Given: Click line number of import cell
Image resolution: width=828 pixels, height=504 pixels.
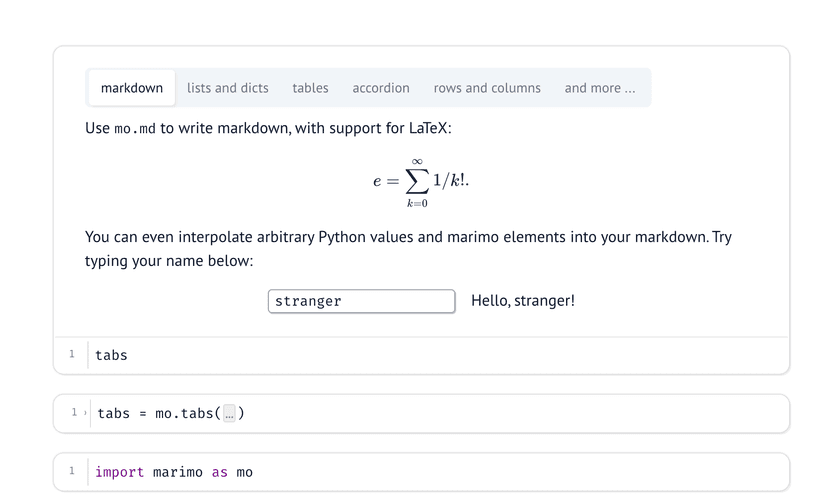Looking at the screenshot, I should coord(72,471).
